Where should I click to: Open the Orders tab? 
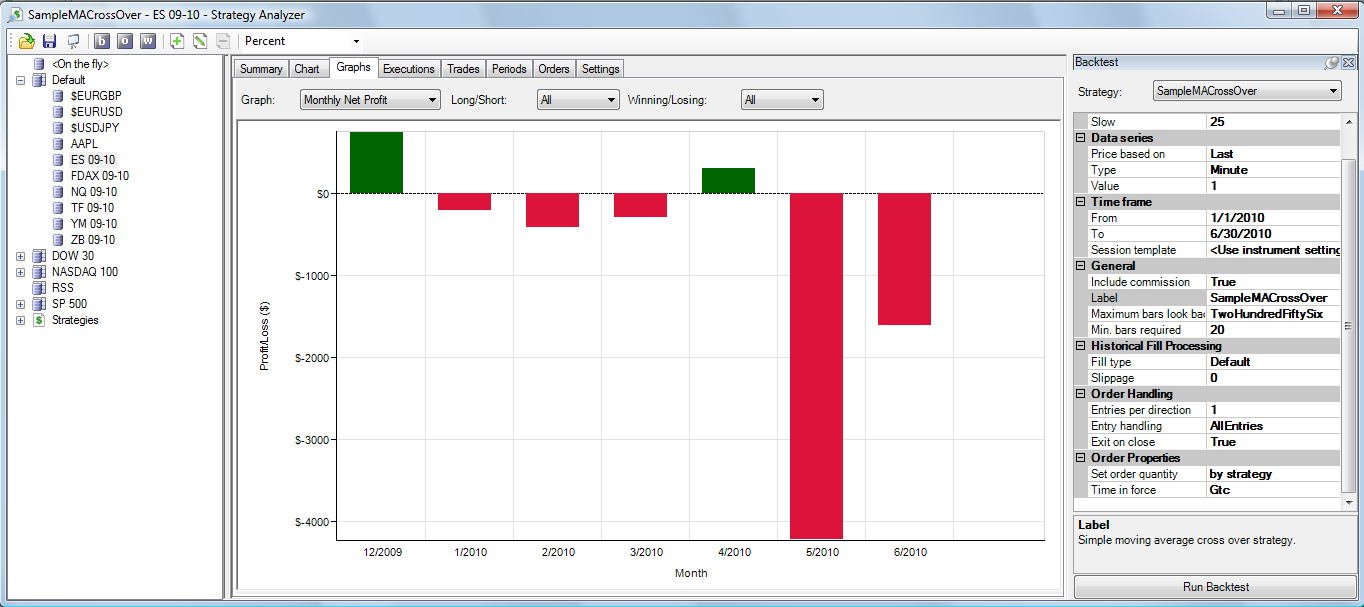[x=554, y=69]
